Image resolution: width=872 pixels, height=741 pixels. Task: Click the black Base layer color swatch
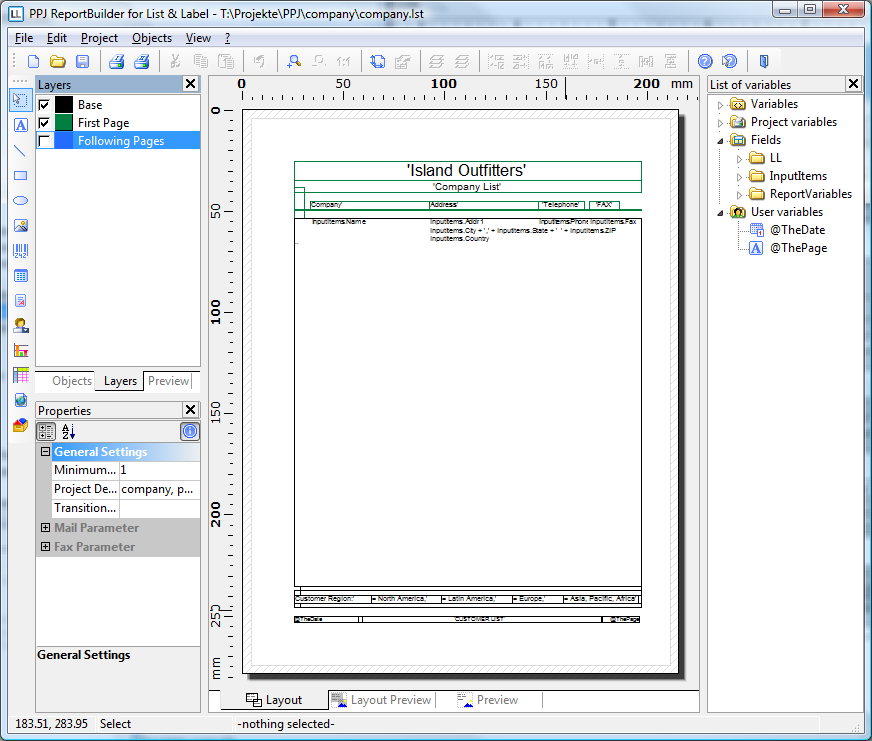pyautogui.click(x=64, y=105)
